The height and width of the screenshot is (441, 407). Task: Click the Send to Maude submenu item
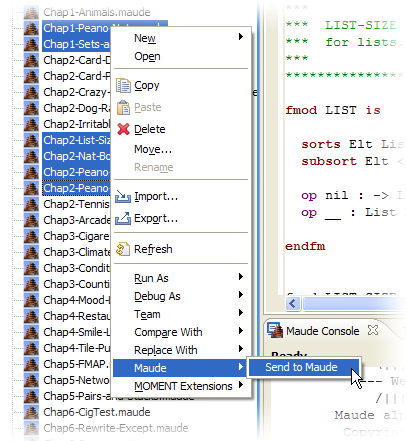(x=304, y=367)
